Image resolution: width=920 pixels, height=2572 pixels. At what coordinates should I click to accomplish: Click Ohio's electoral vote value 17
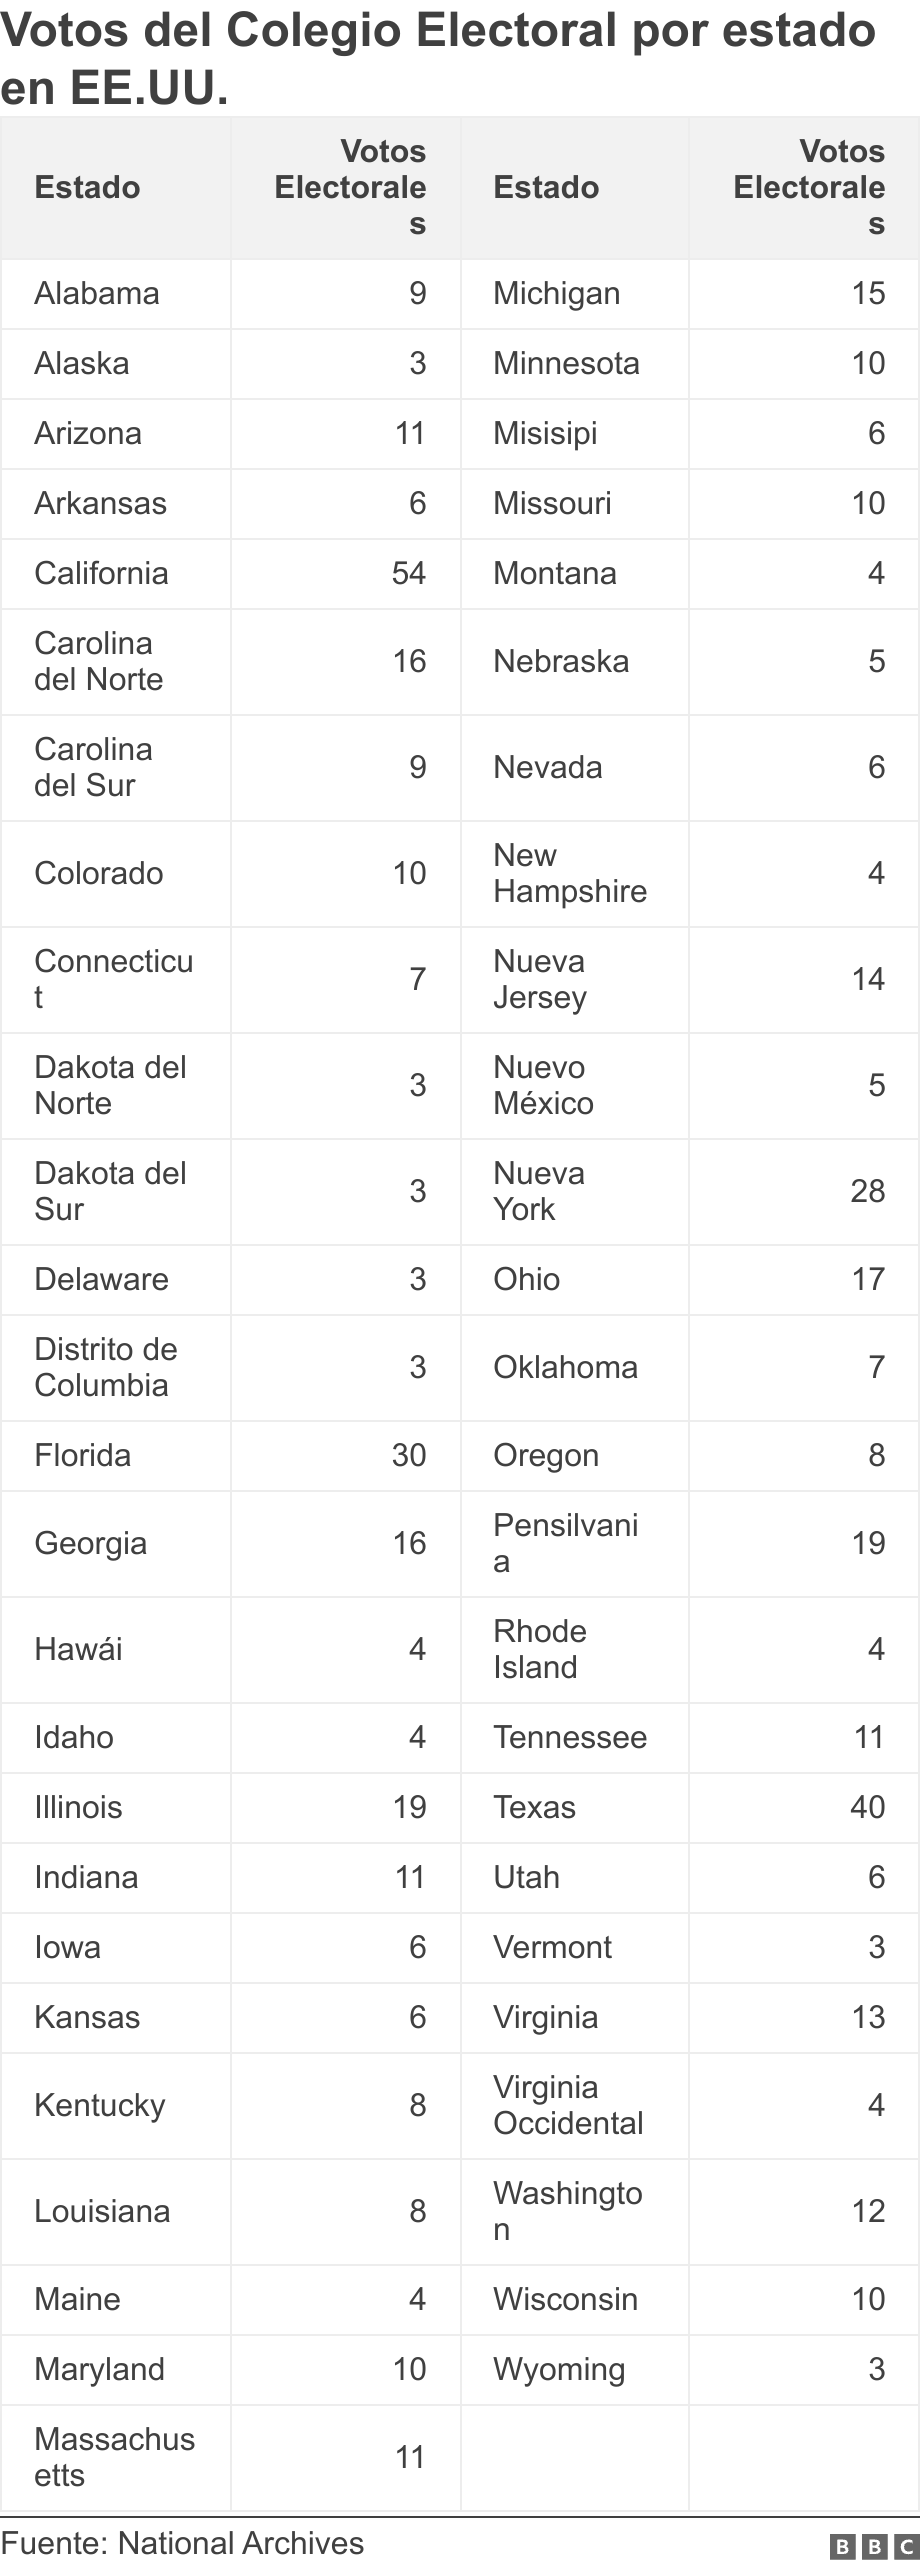[x=868, y=1279]
